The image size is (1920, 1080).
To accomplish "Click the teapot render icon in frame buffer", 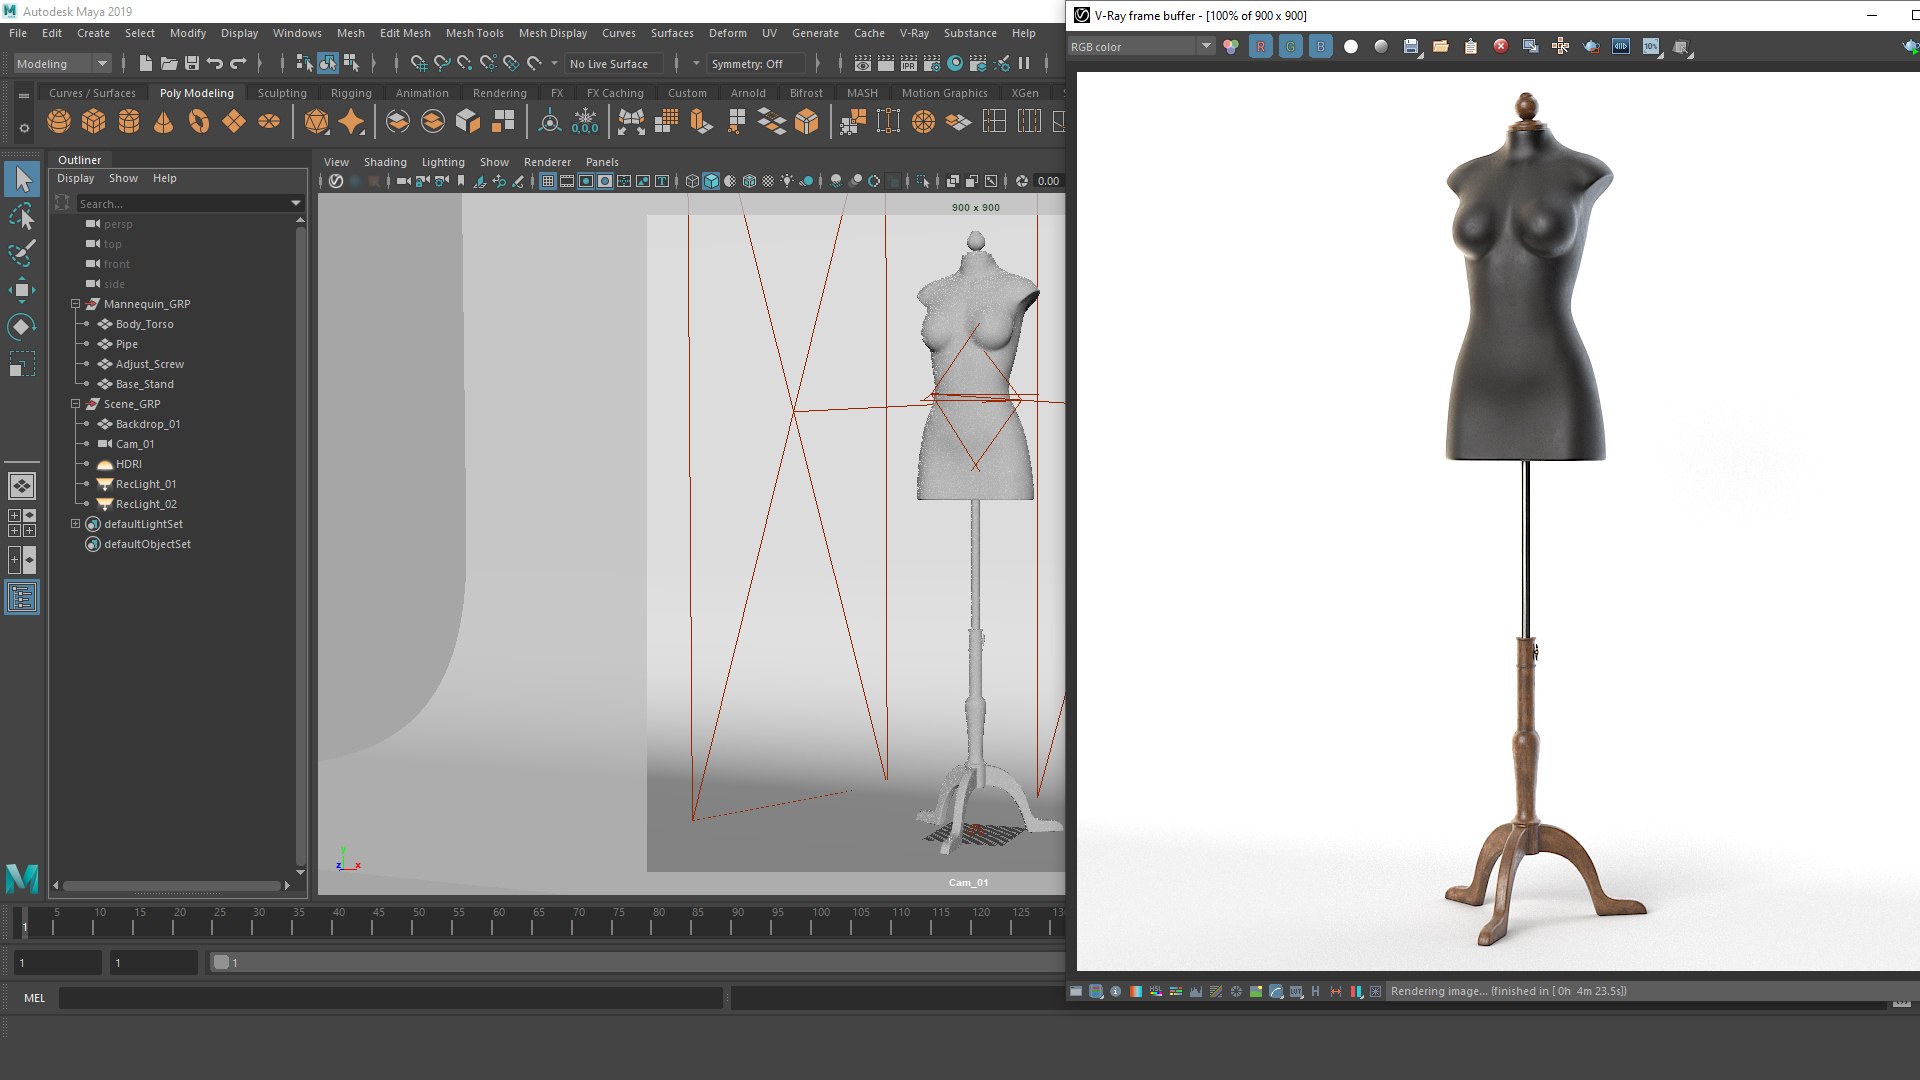I will pos(1591,47).
